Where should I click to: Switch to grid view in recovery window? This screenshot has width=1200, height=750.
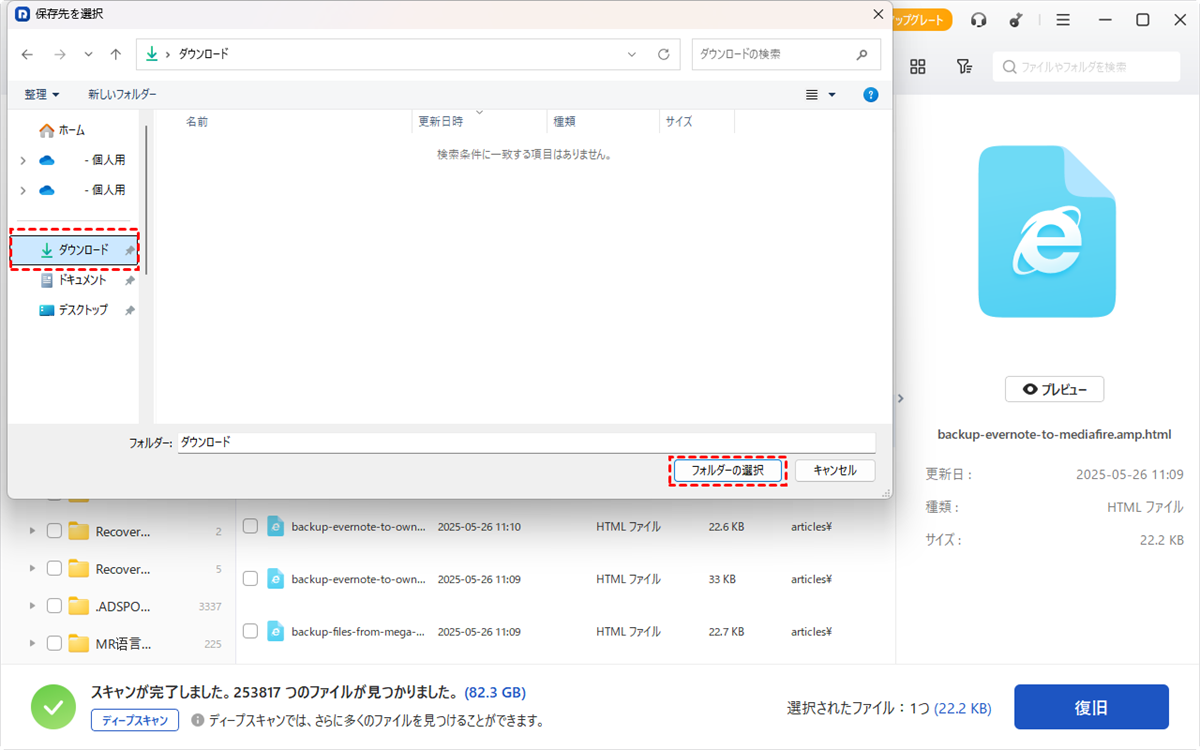tap(918, 67)
